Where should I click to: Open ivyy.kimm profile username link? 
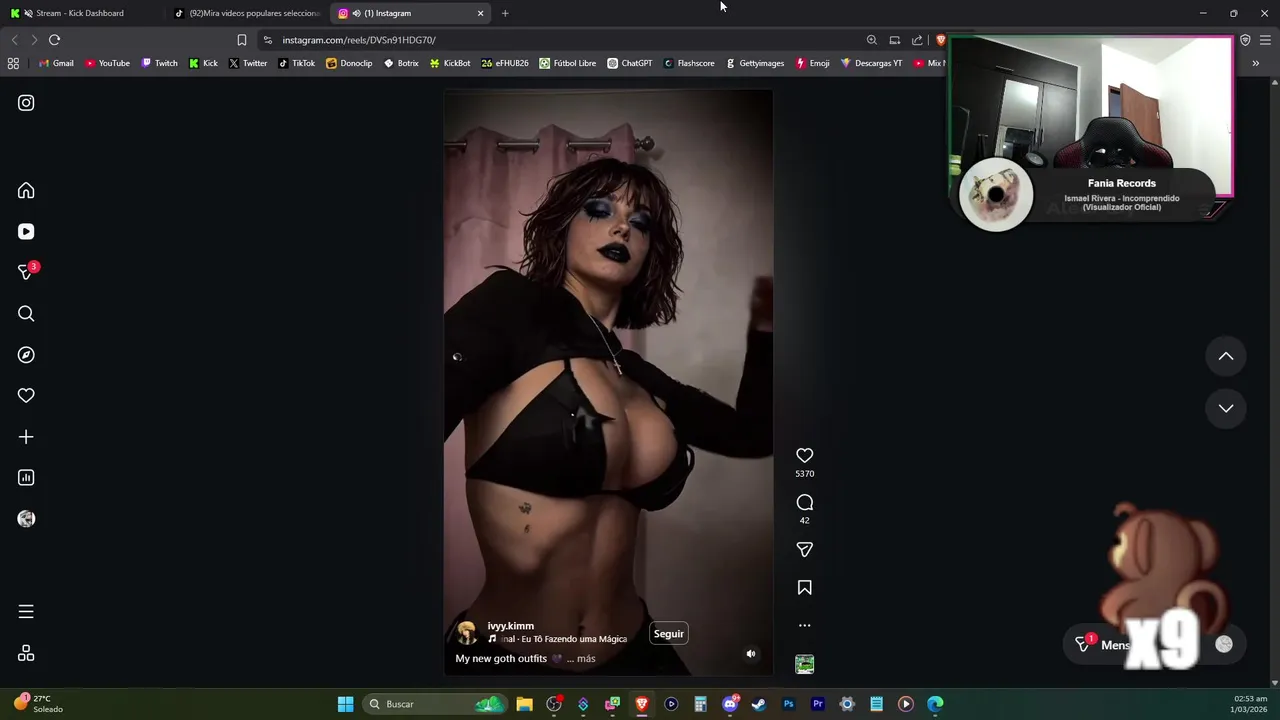[x=510, y=626]
